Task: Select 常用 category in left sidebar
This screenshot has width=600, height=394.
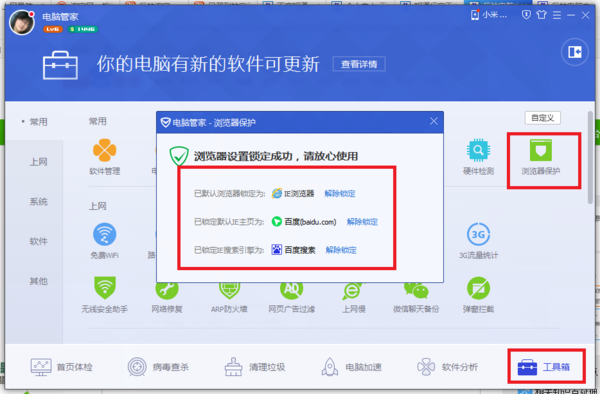Action: 38,122
